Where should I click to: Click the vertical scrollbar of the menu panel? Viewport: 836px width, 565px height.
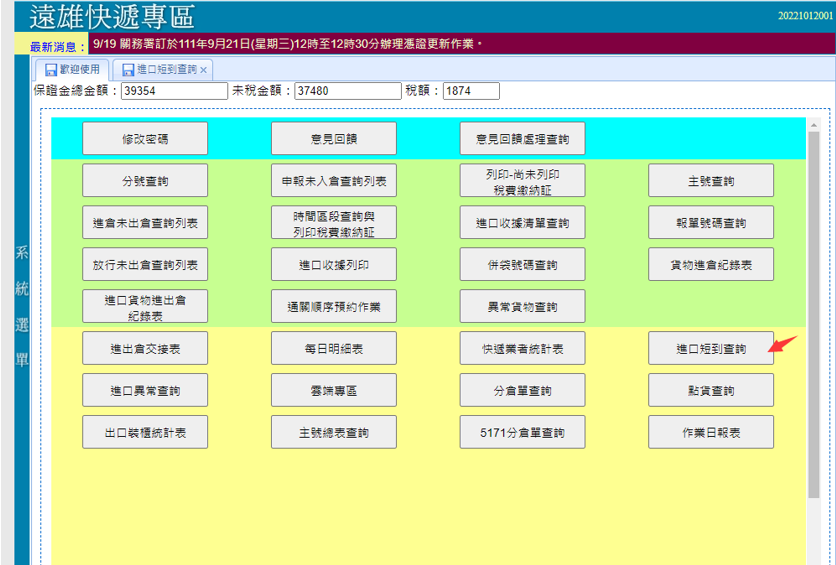tap(813, 300)
